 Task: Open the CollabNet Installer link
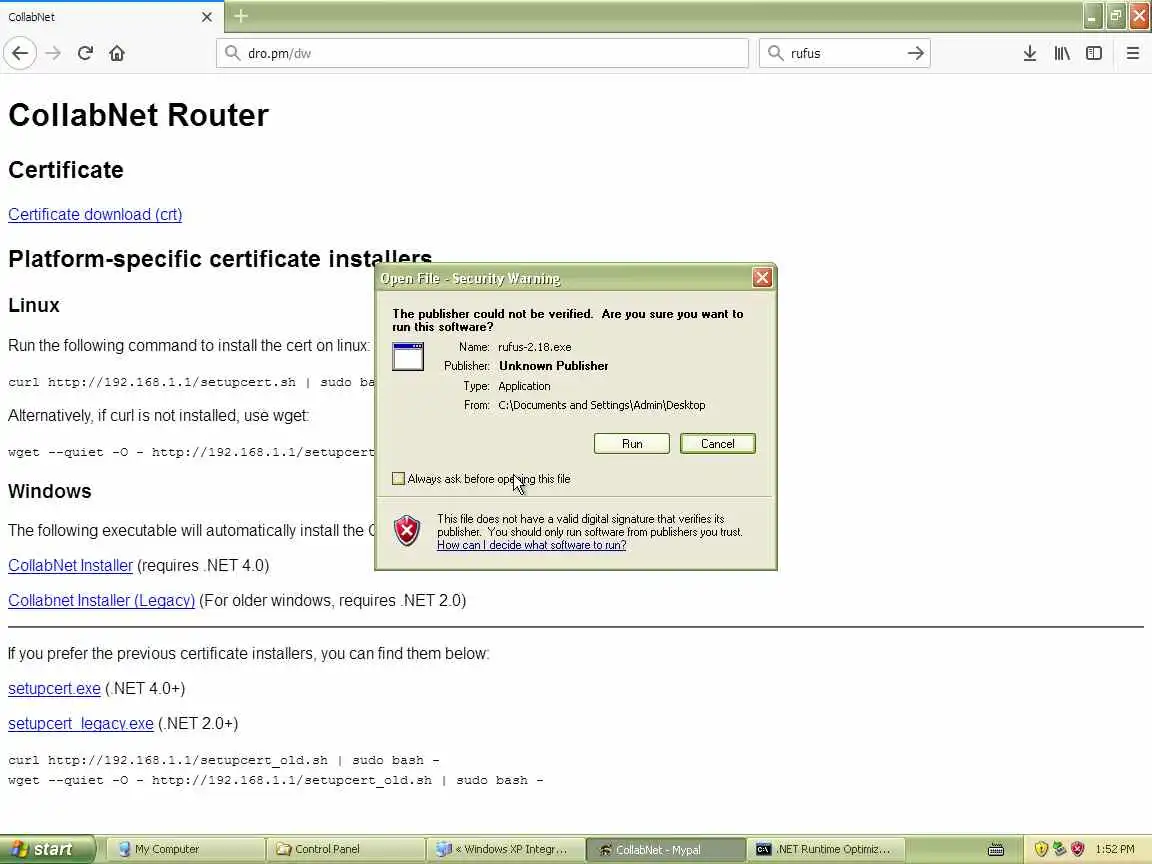pos(71,566)
